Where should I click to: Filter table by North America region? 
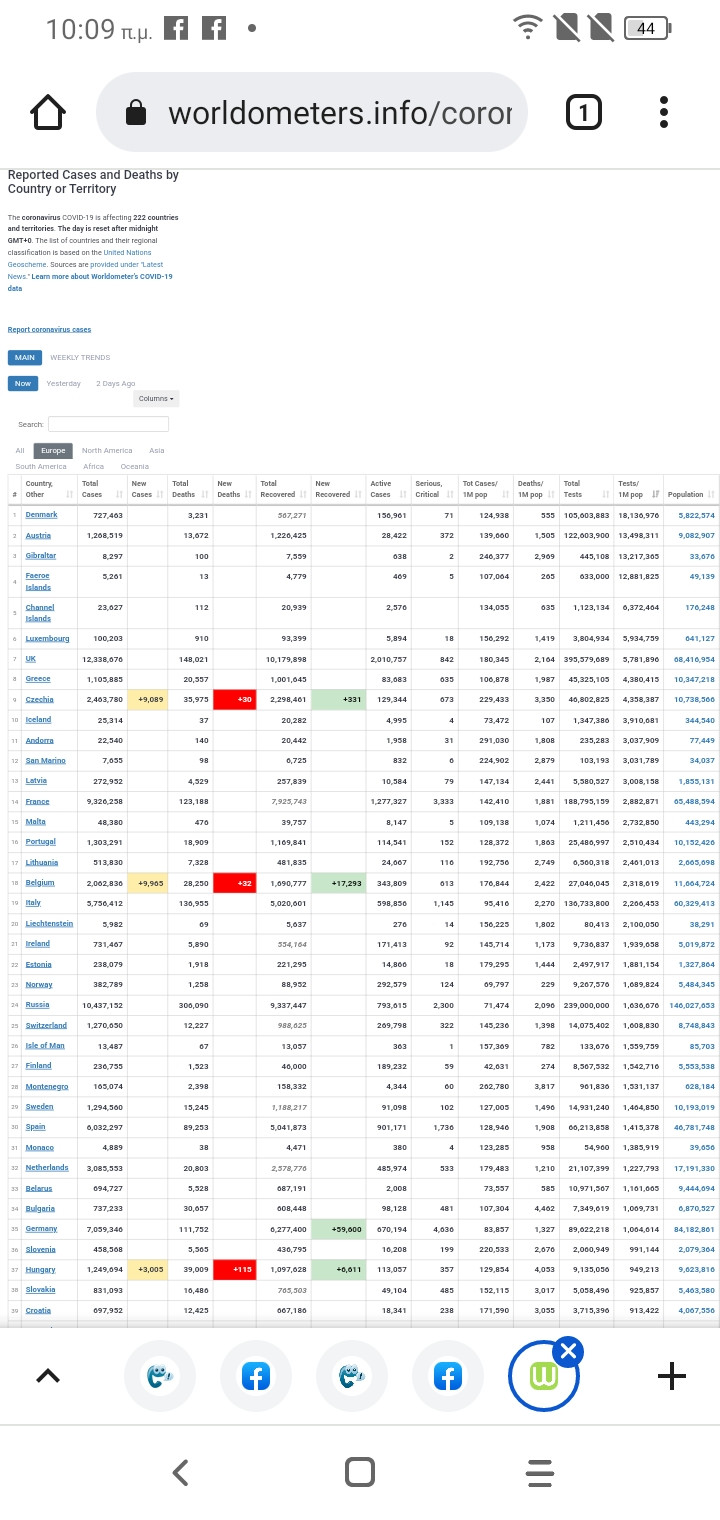(106, 451)
